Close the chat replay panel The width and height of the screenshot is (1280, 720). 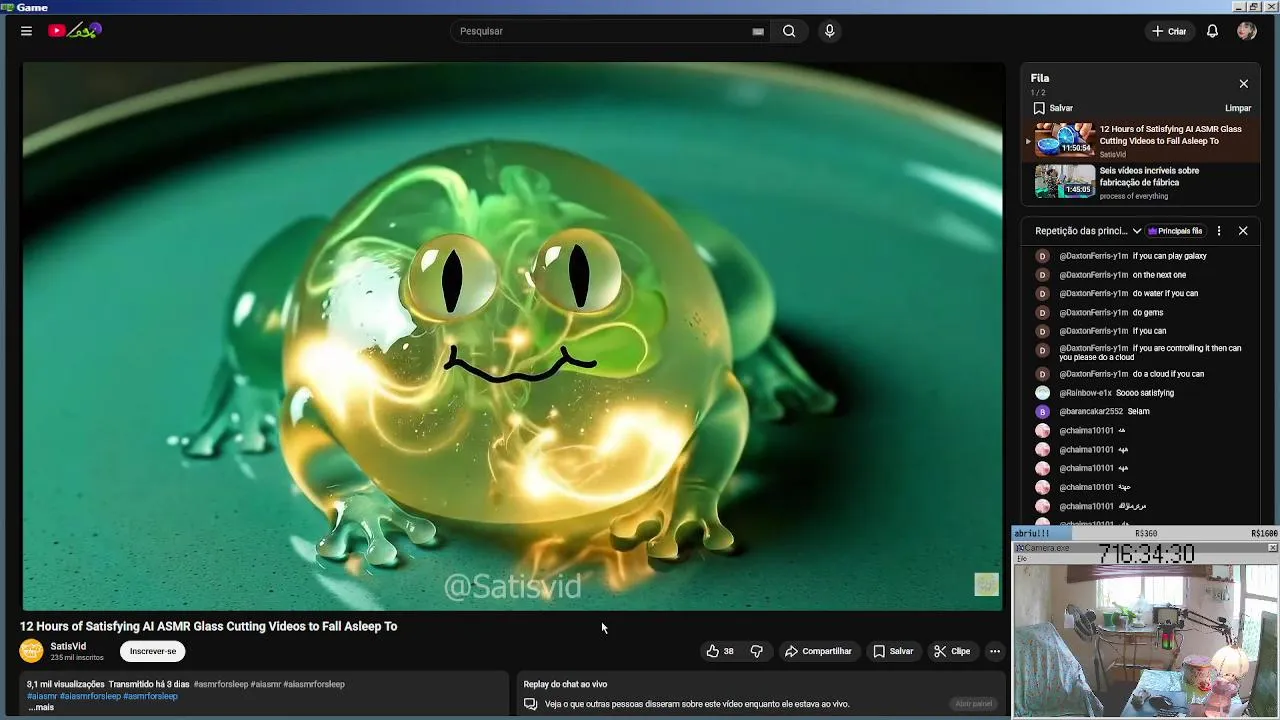click(1243, 231)
